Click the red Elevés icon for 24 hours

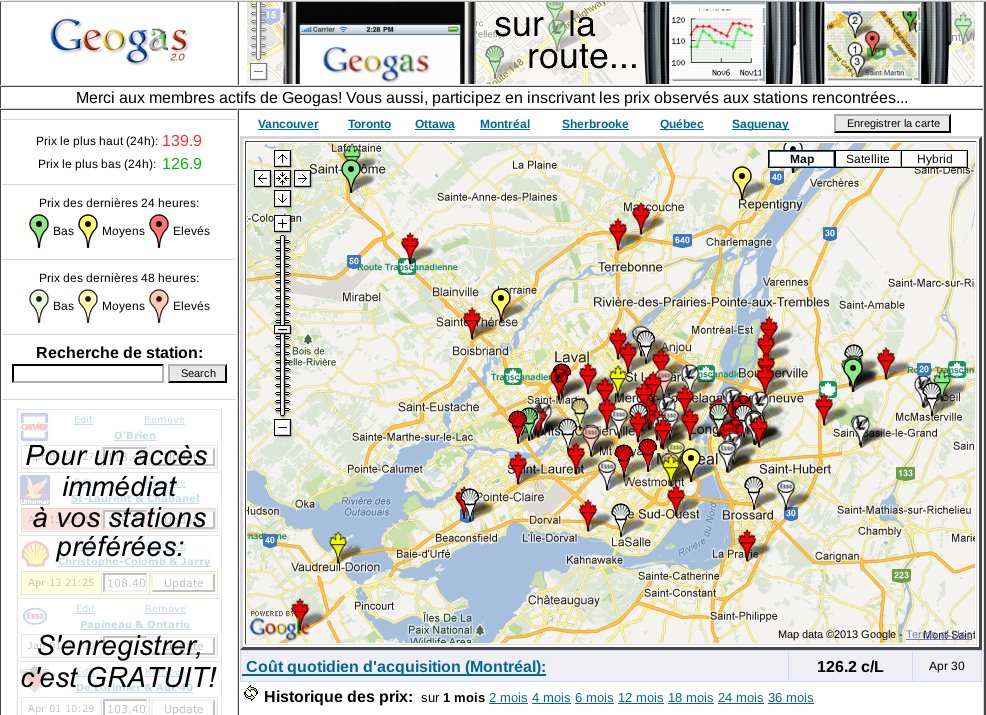pos(159,230)
